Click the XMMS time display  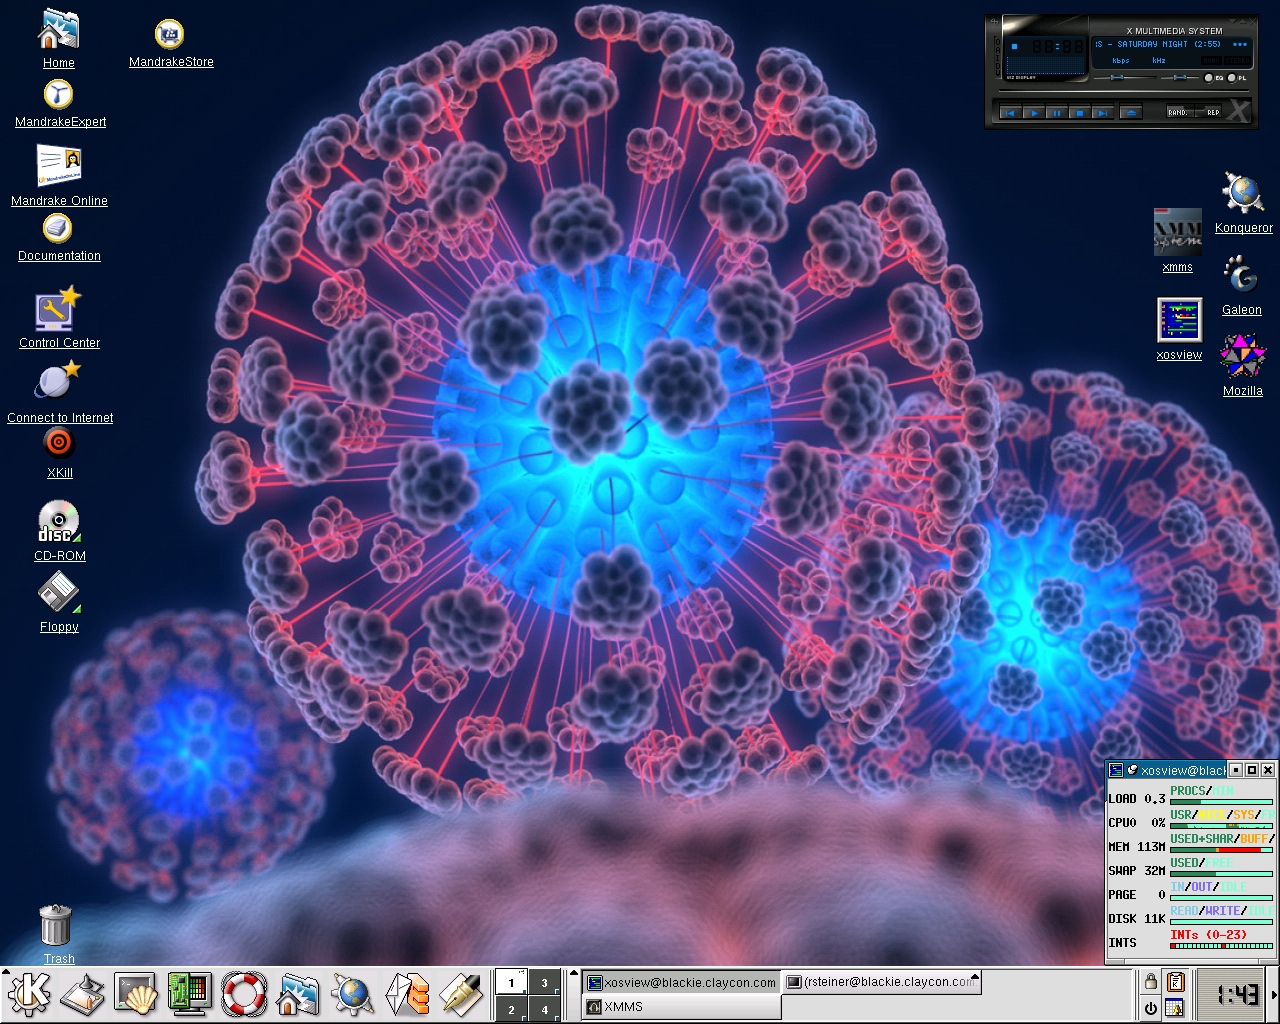point(1058,46)
